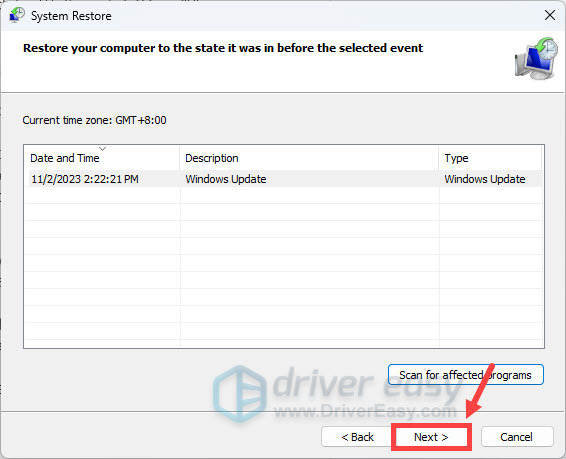
Task: Click the Windows Update type cell
Action: click(485, 179)
